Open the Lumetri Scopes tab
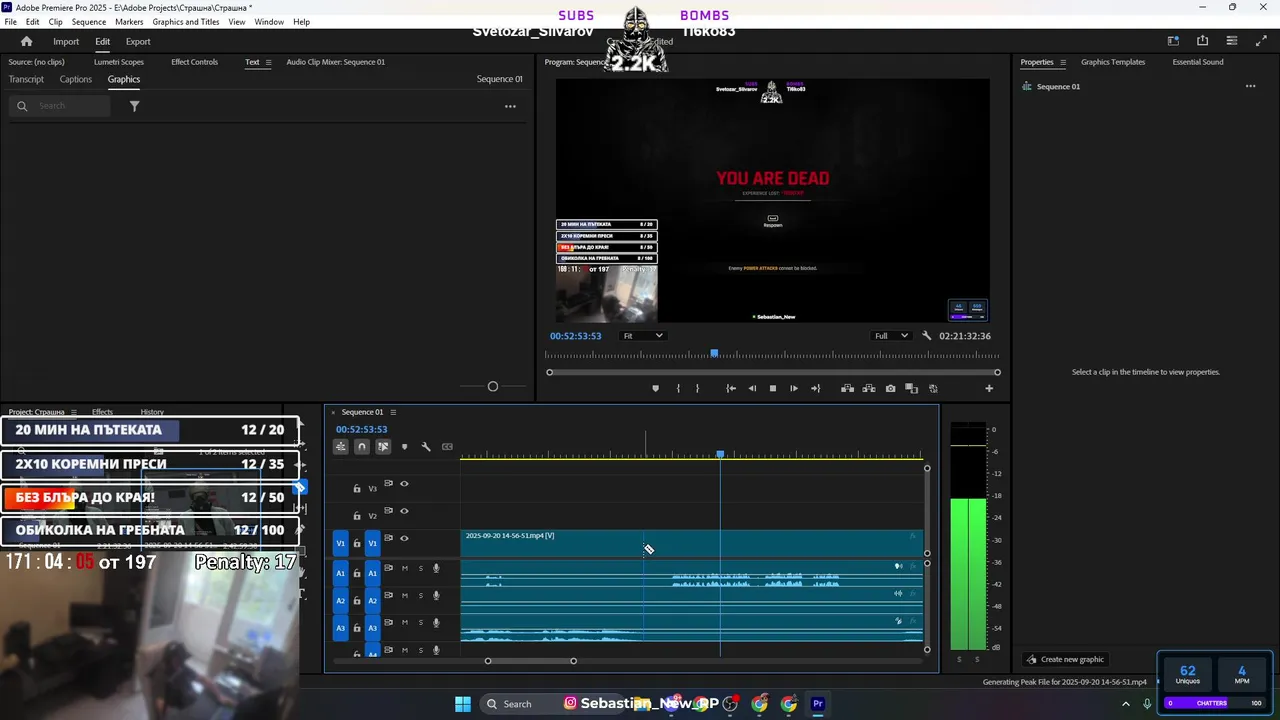The height and width of the screenshot is (720, 1280). [119, 62]
